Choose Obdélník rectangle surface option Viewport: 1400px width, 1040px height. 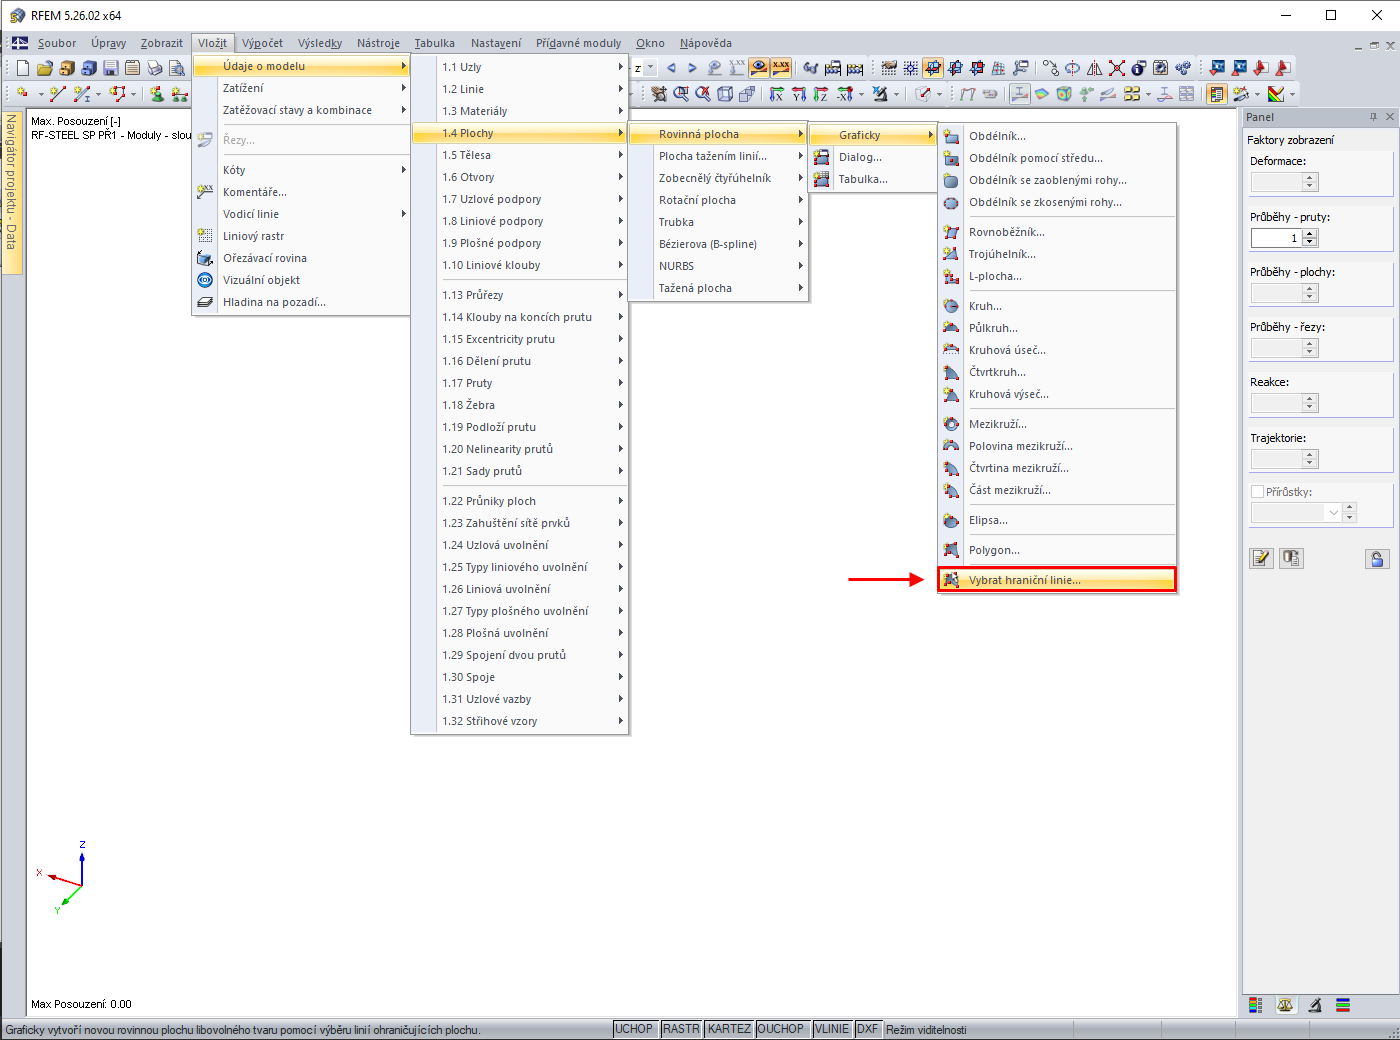pyautogui.click(x=1057, y=136)
